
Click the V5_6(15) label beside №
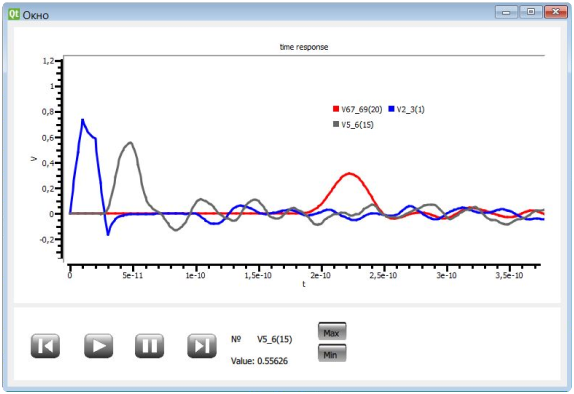pos(275,339)
